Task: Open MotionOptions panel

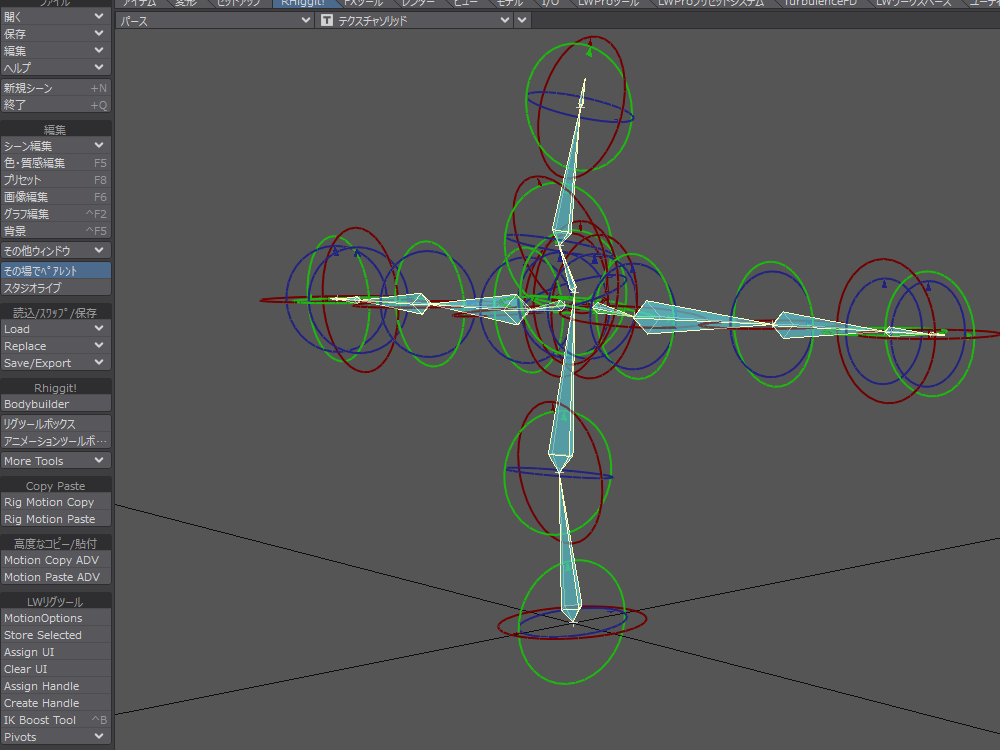Action: click(x=55, y=618)
